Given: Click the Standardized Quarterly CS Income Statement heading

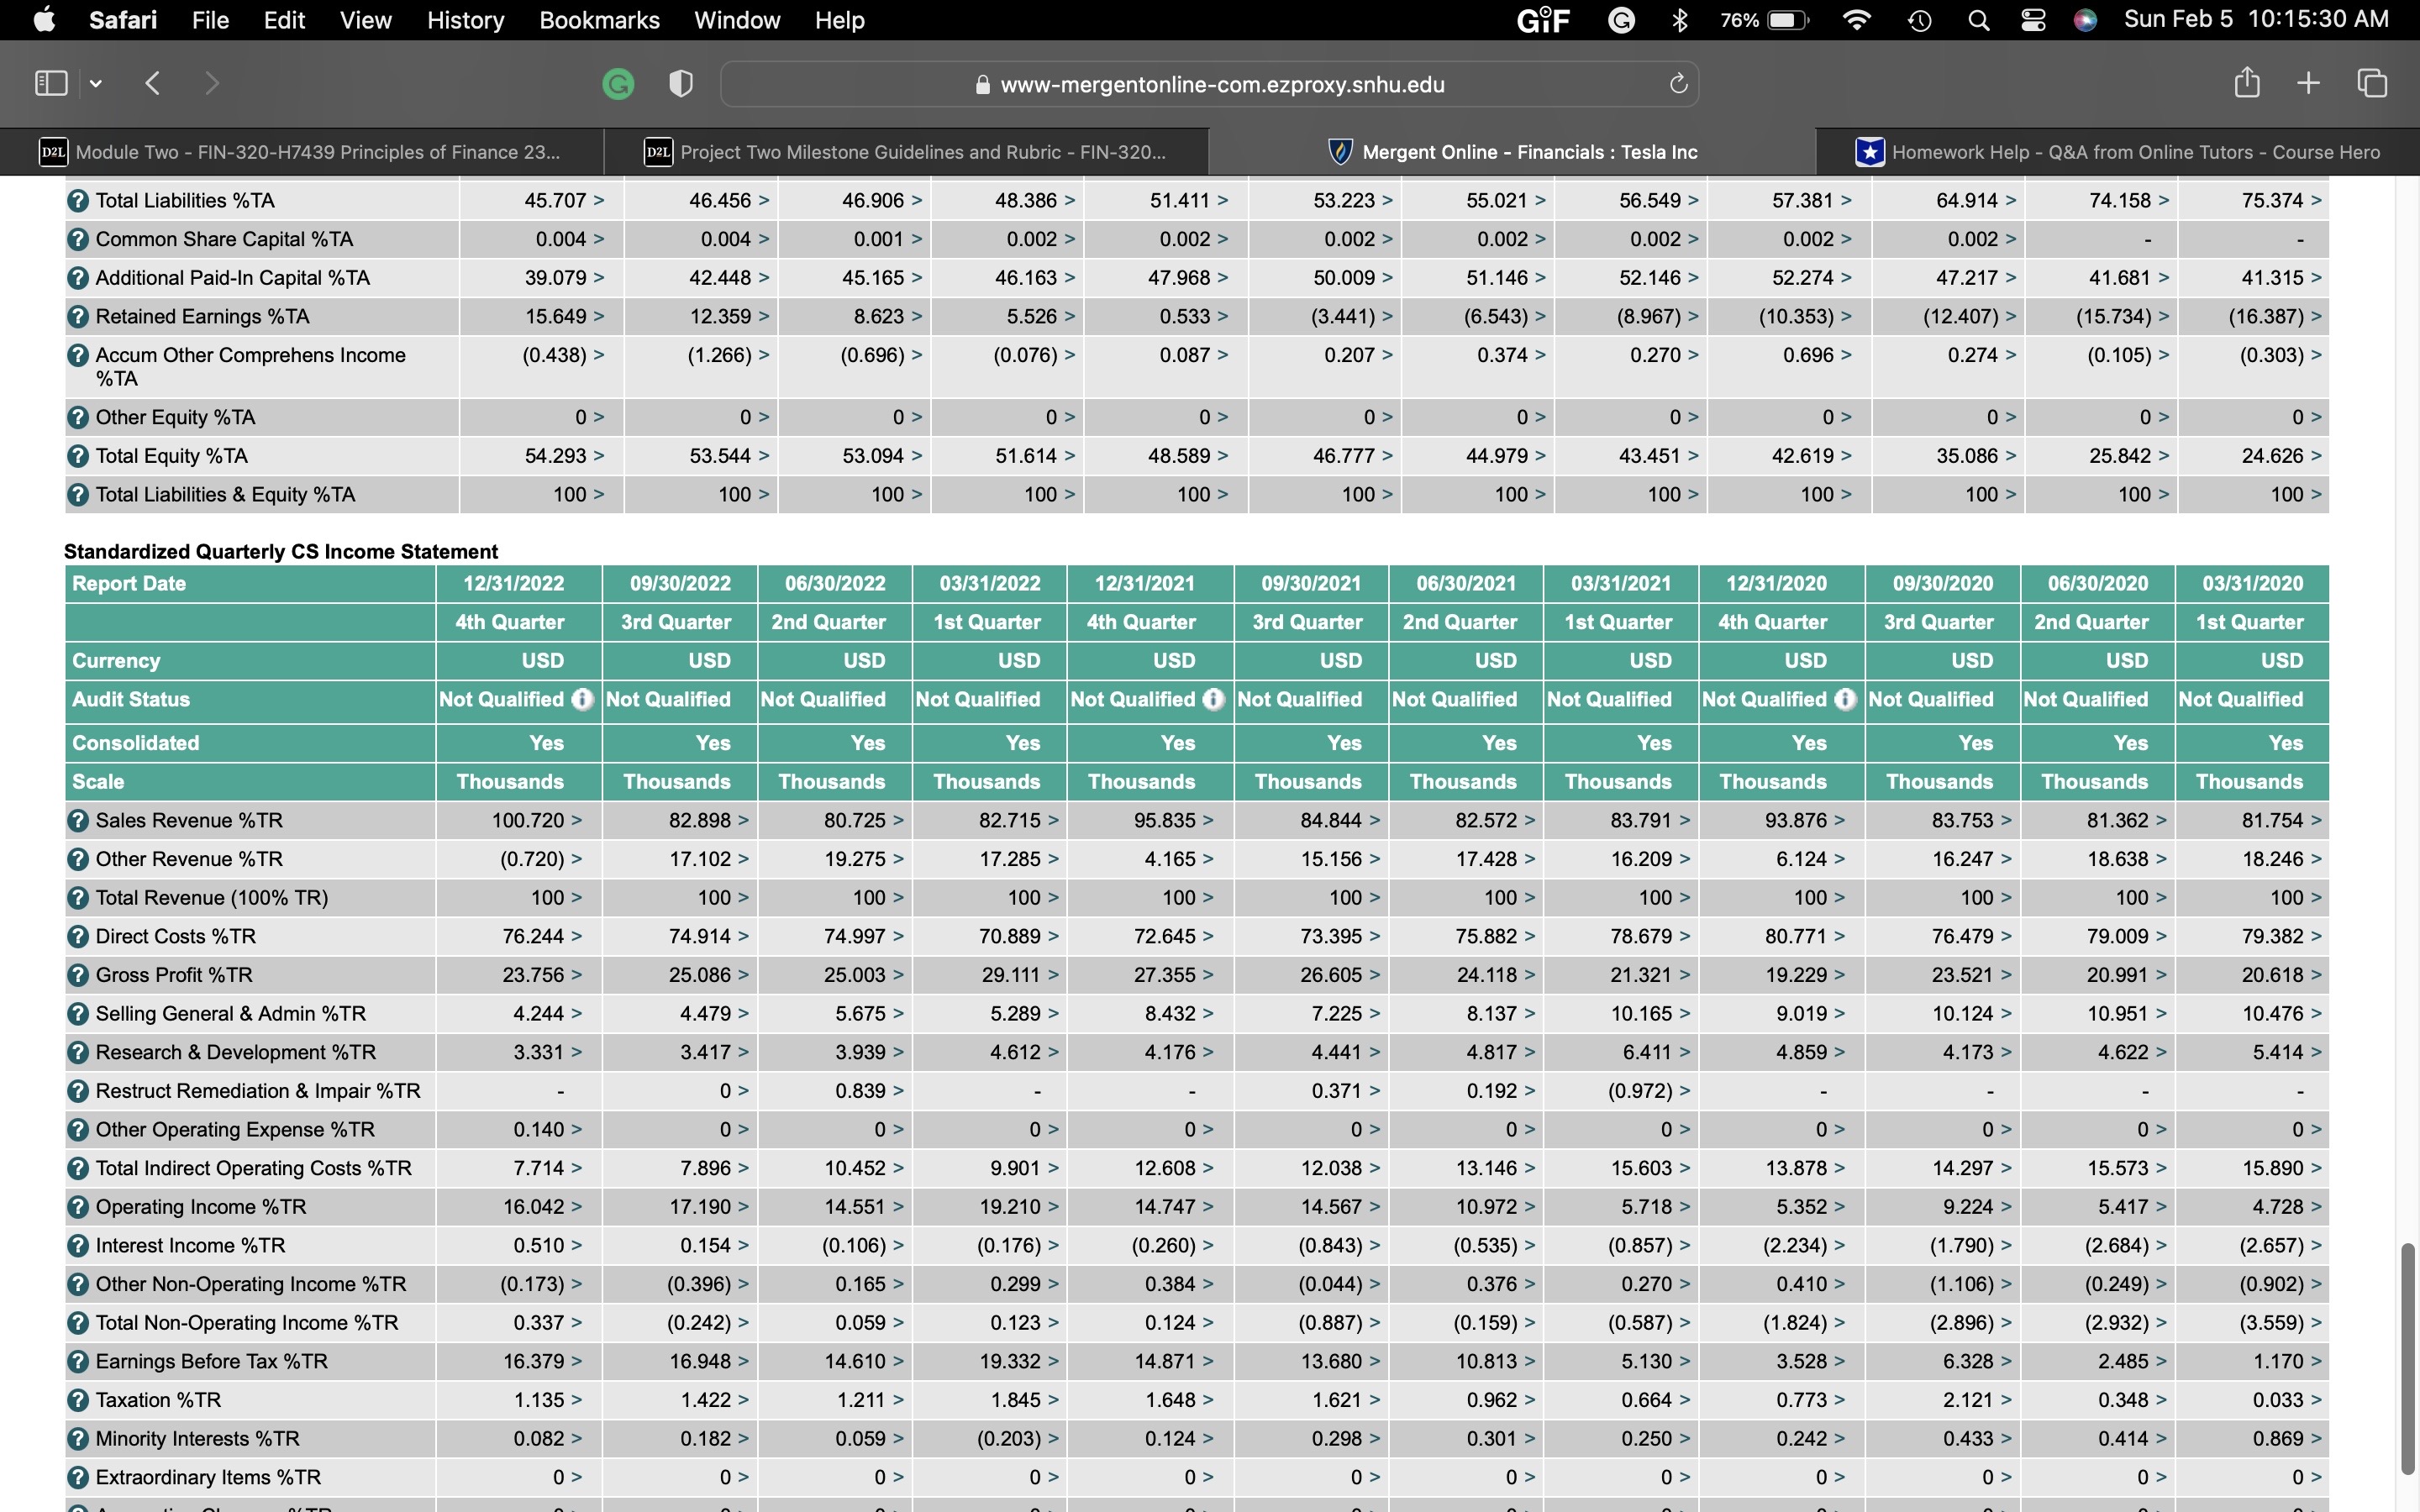Looking at the screenshot, I should click(x=281, y=552).
